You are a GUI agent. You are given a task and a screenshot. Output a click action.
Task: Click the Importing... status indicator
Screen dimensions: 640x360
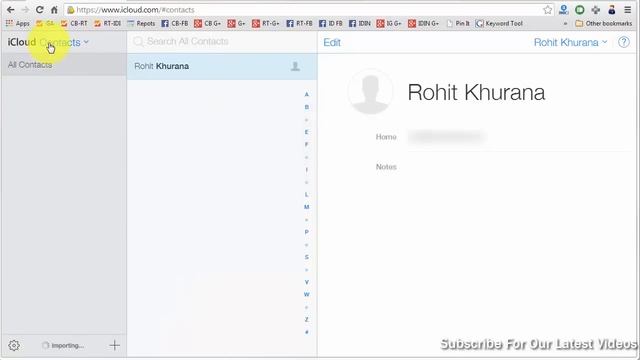pos(63,346)
